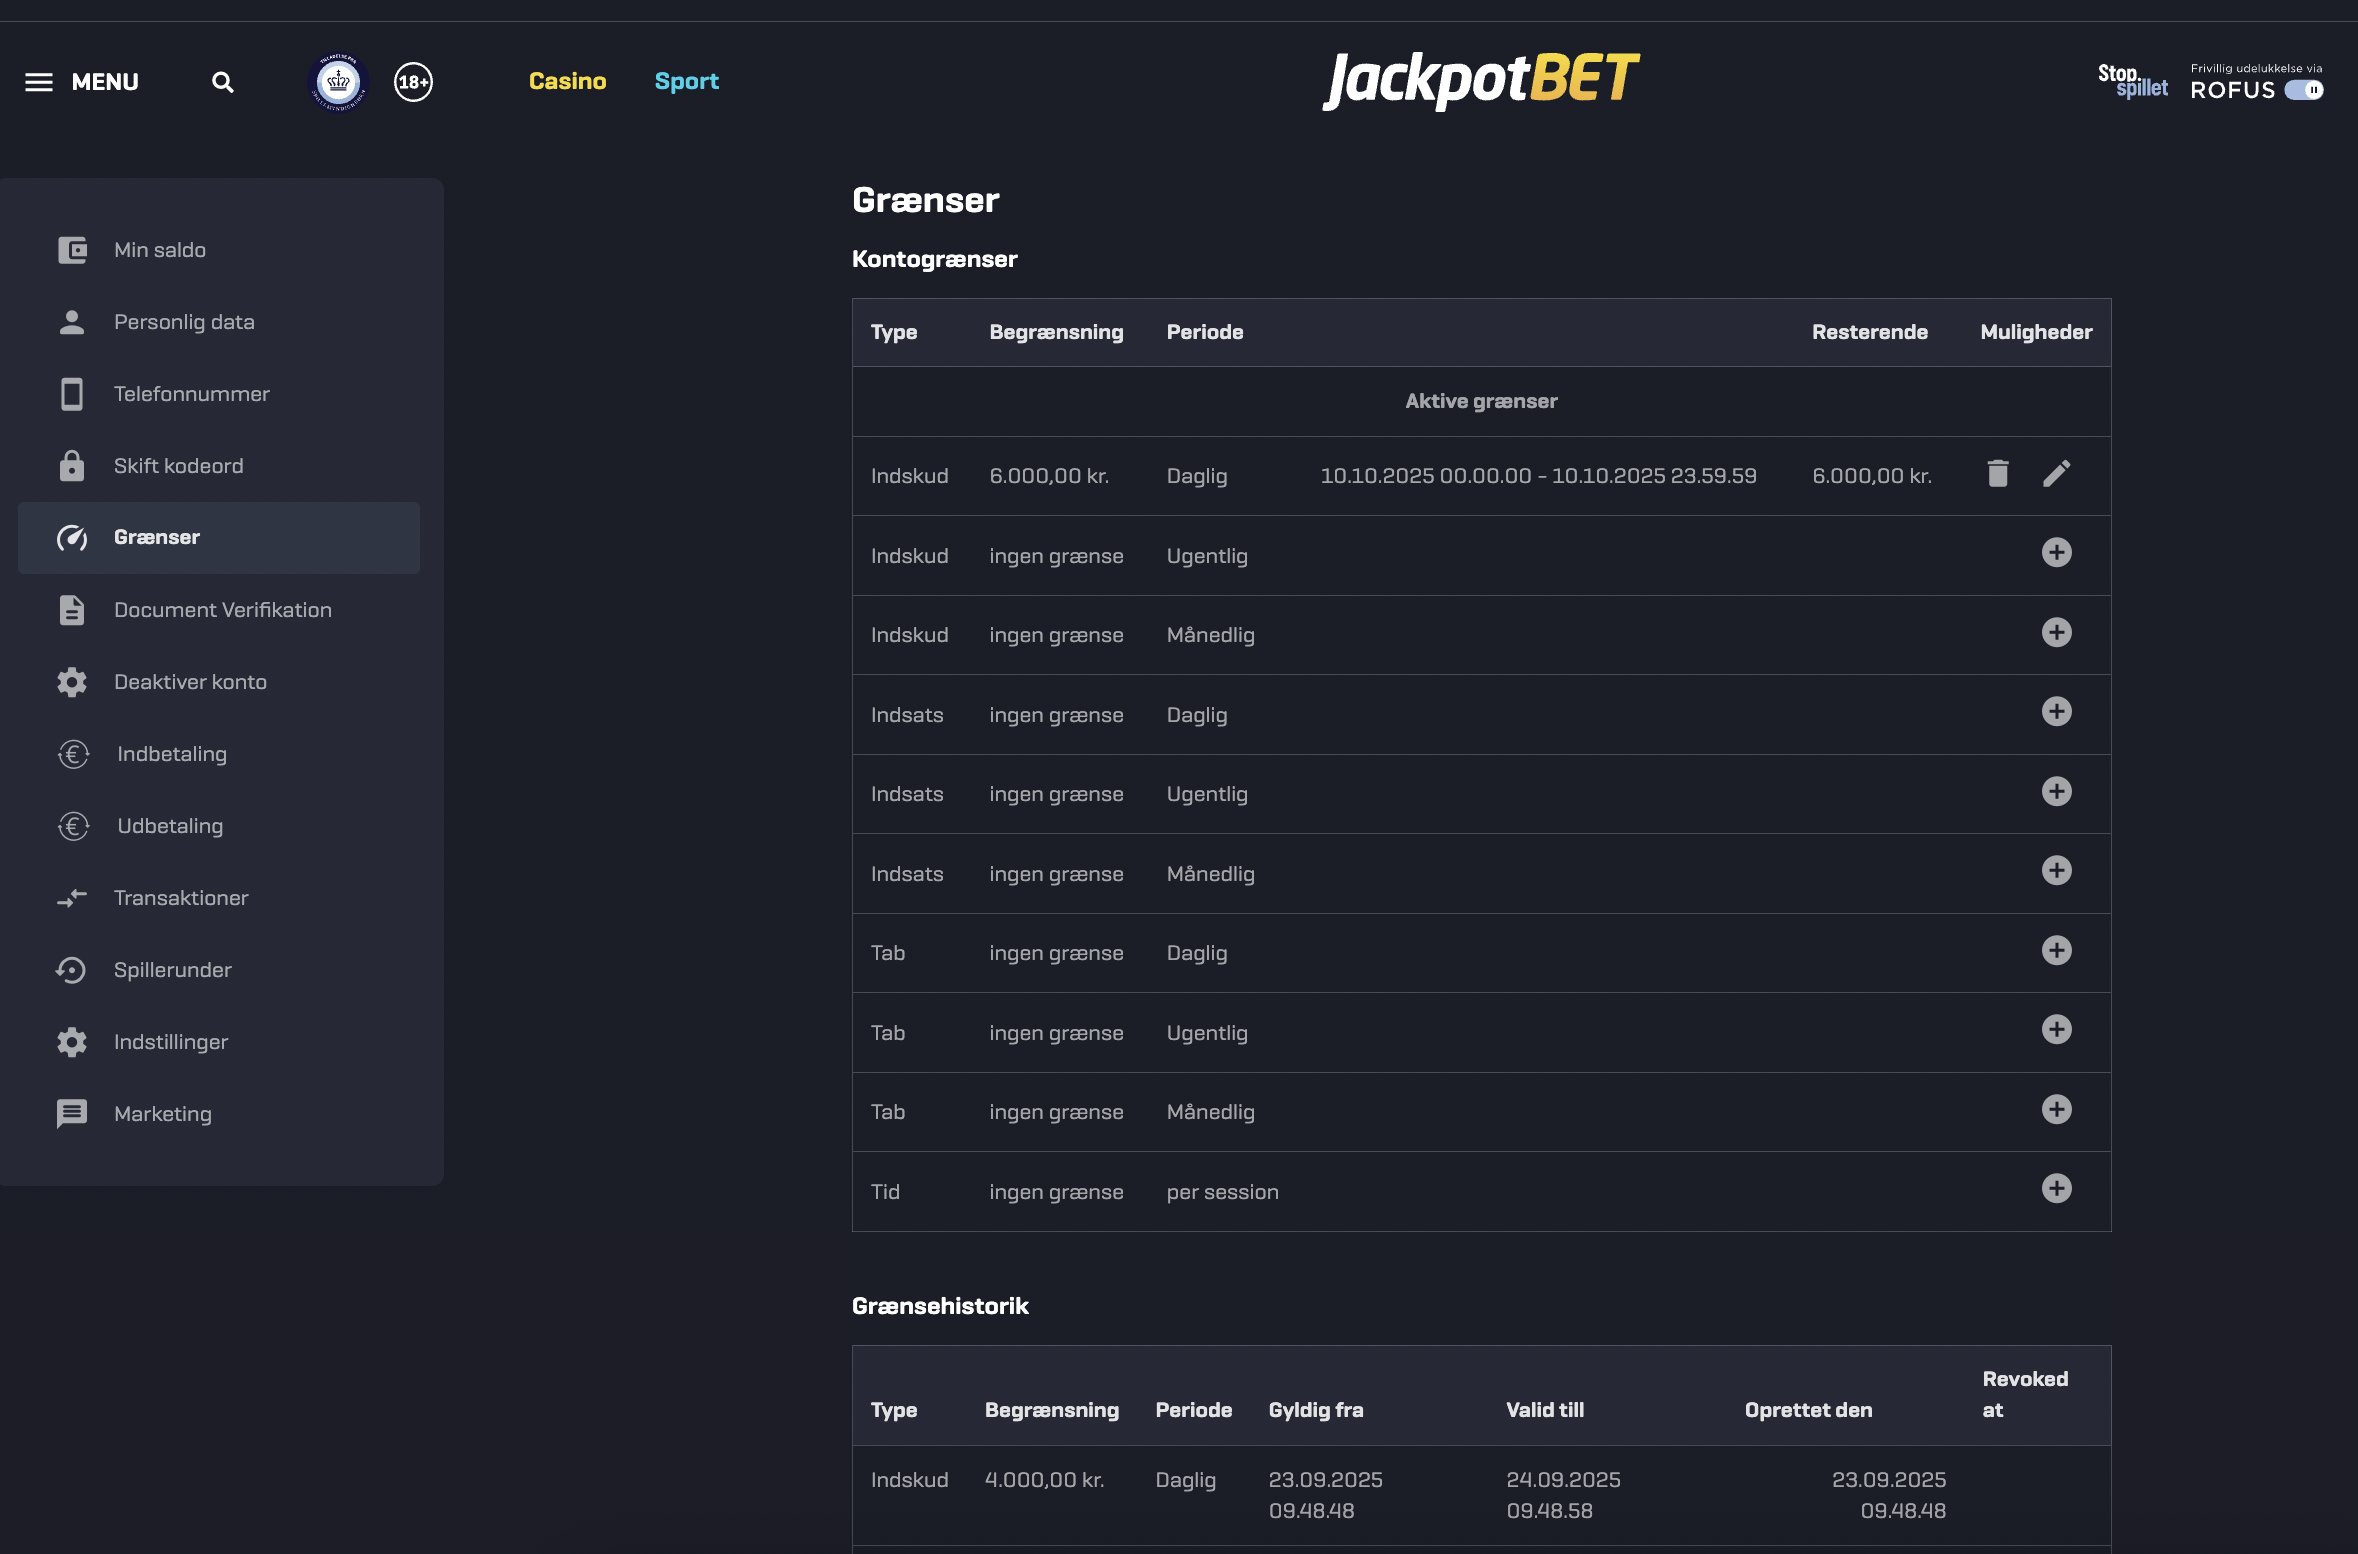Click the 18+ age restriction badge
Screen dimensions: 2358x1554
pos(413,82)
